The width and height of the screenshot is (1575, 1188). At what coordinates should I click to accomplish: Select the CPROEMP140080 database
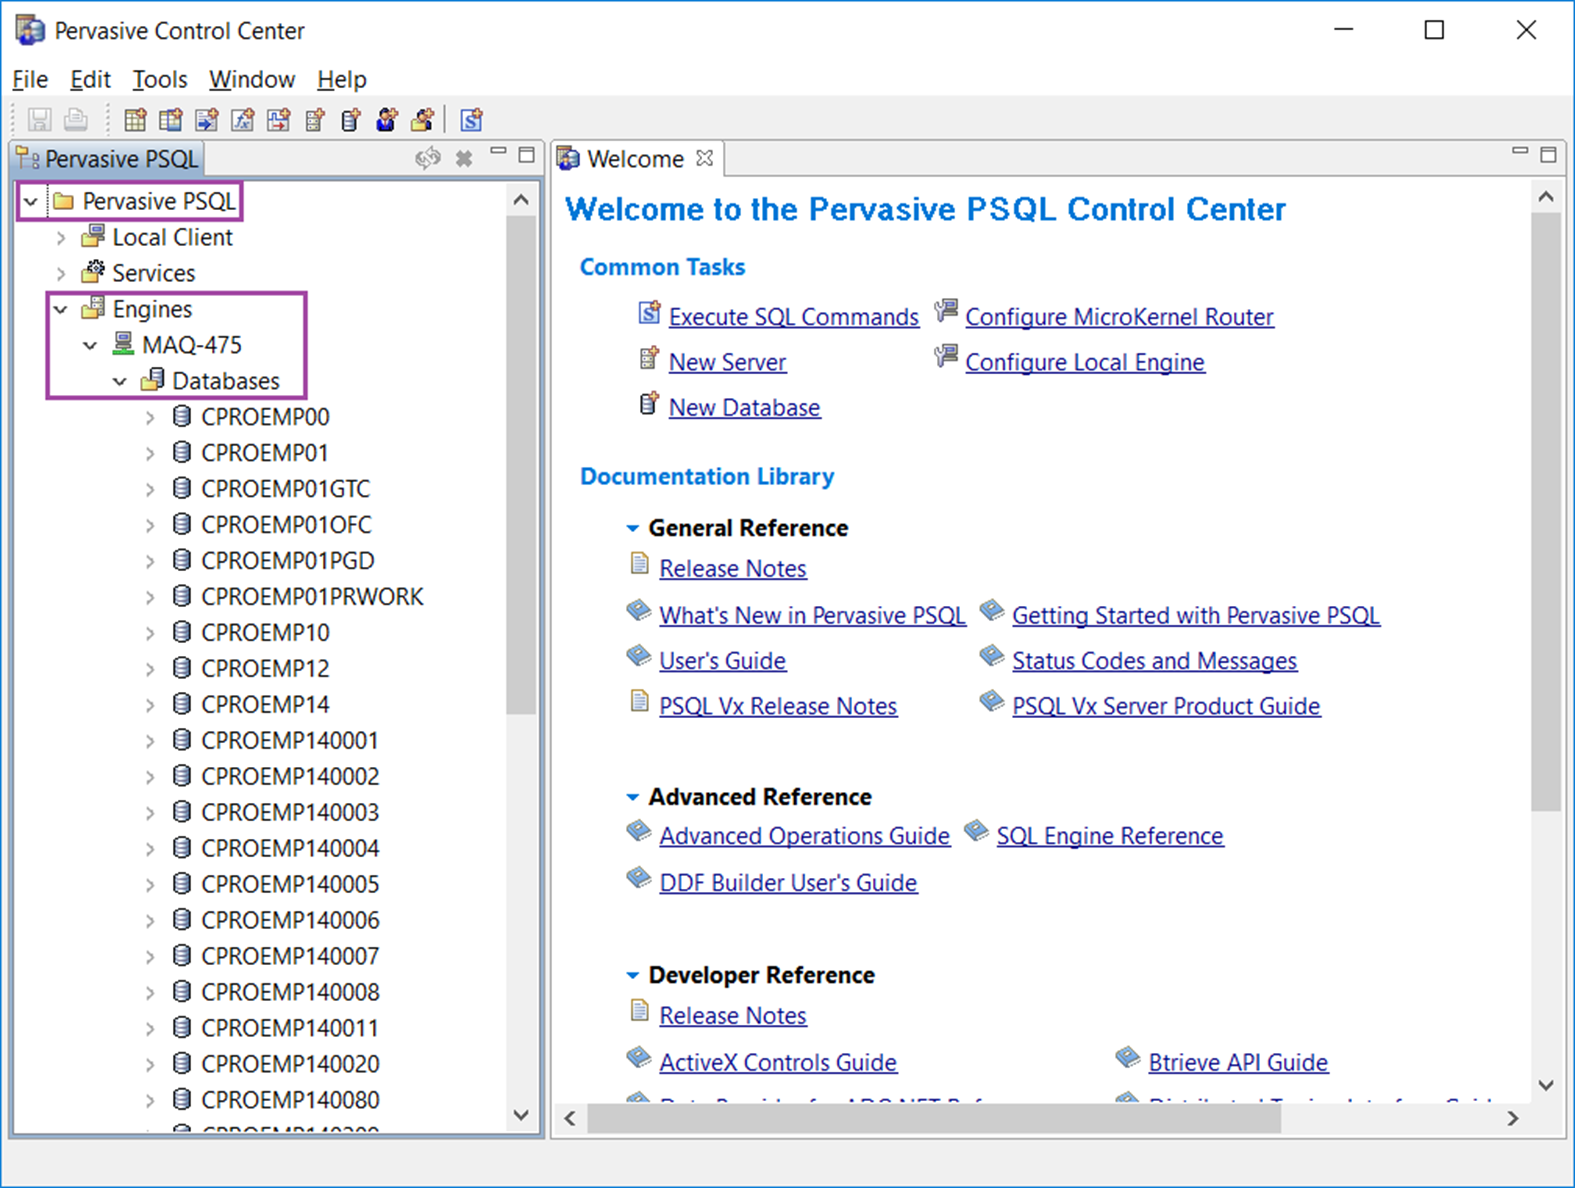pos(290,1100)
